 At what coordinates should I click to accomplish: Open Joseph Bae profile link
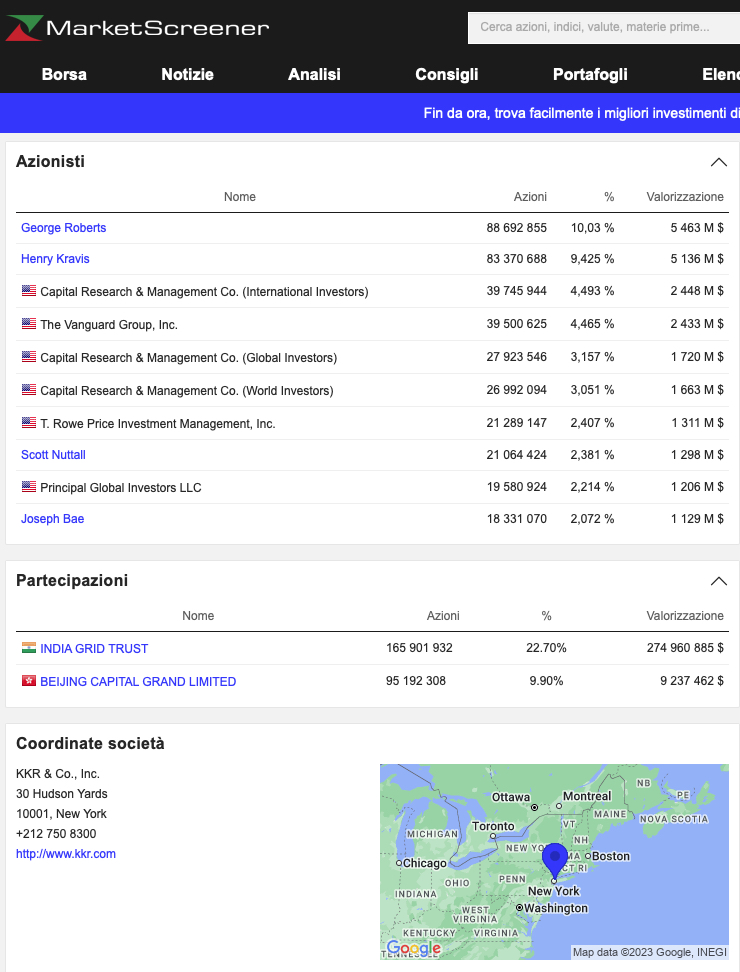point(53,518)
